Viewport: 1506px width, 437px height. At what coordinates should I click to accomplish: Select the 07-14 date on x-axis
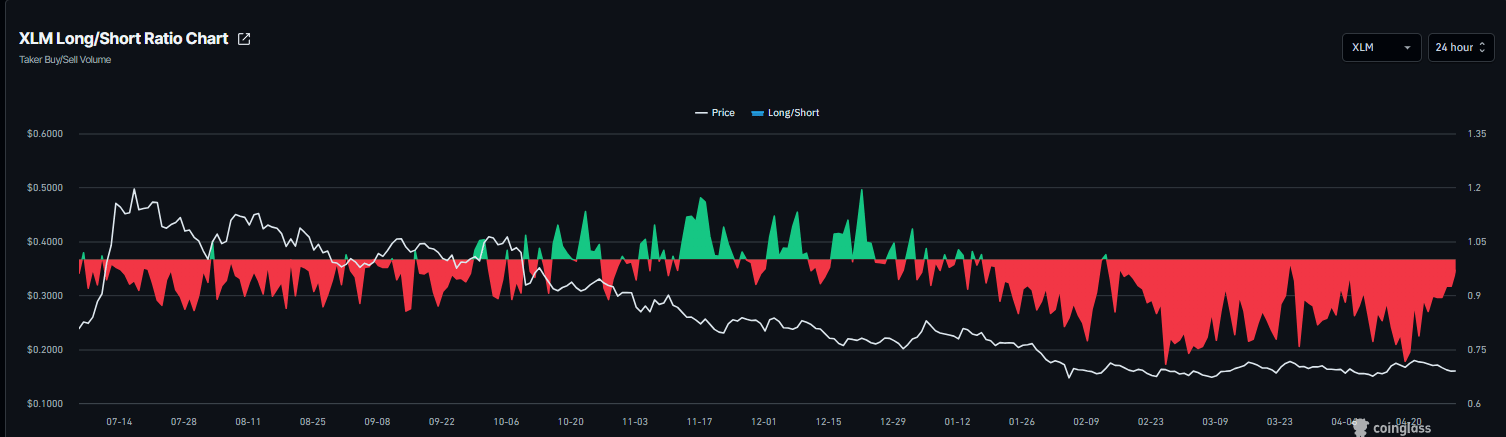[119, 422]
